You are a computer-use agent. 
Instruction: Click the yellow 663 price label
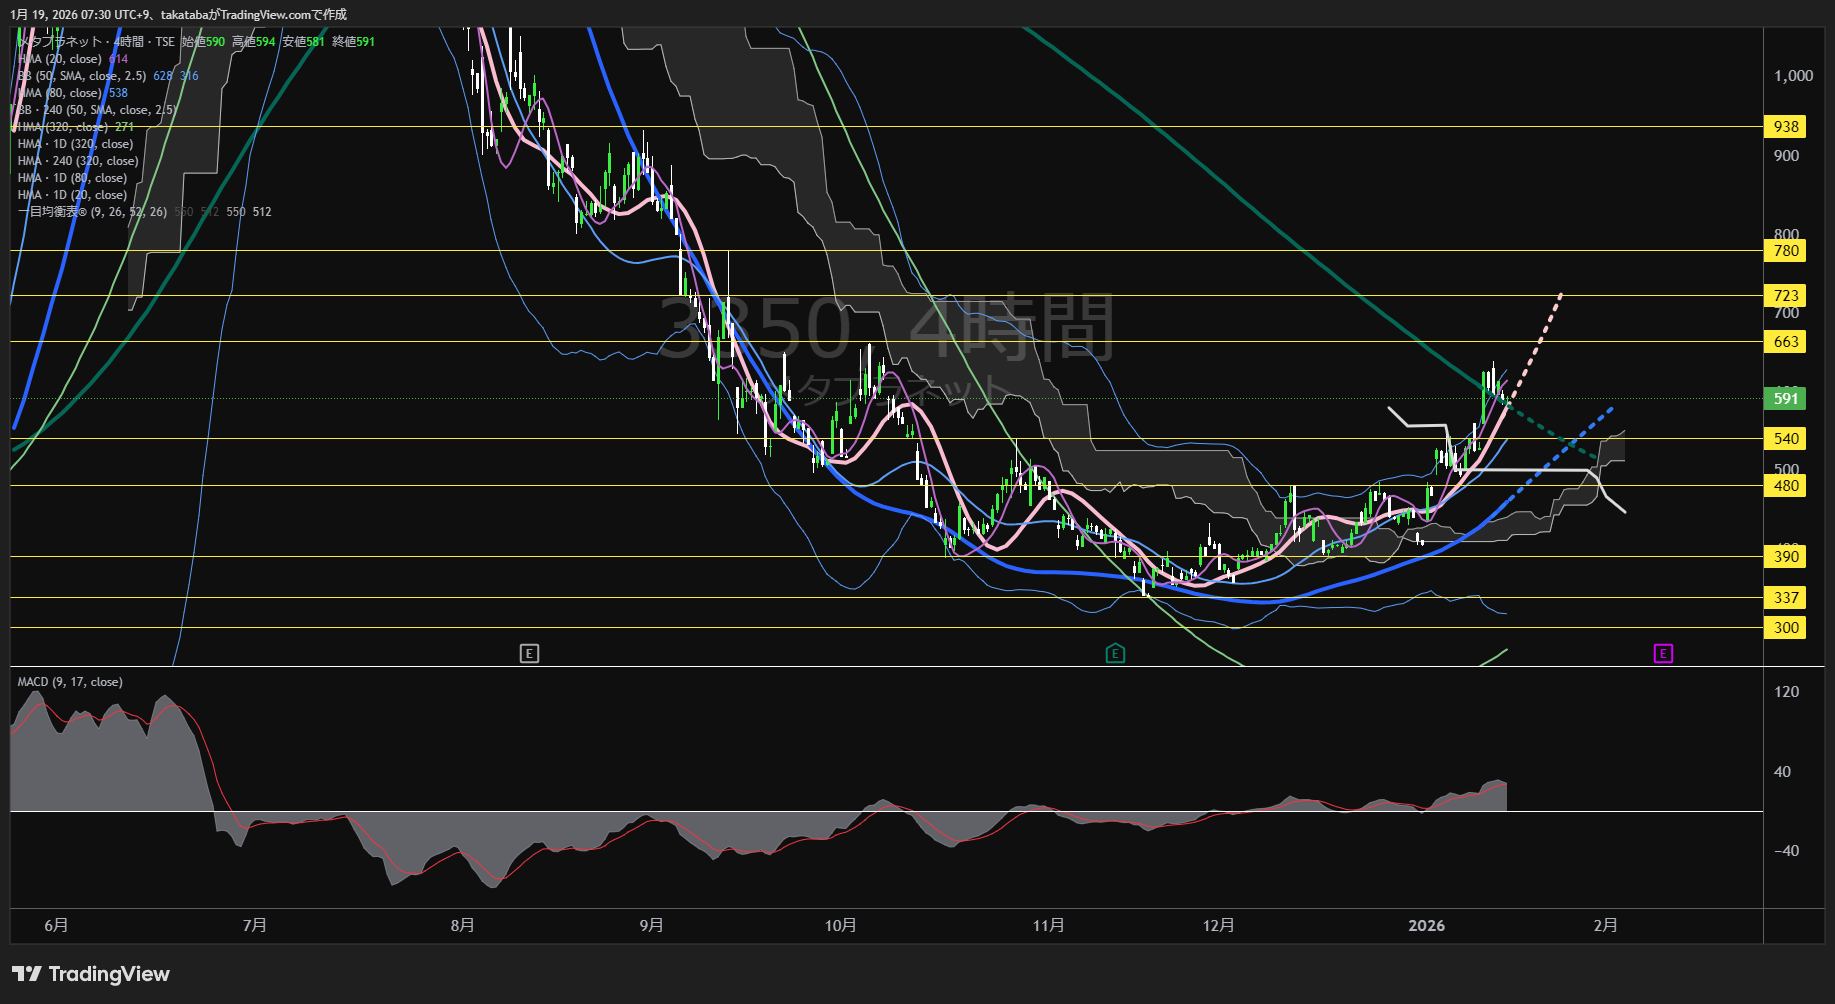[1785, 342]
